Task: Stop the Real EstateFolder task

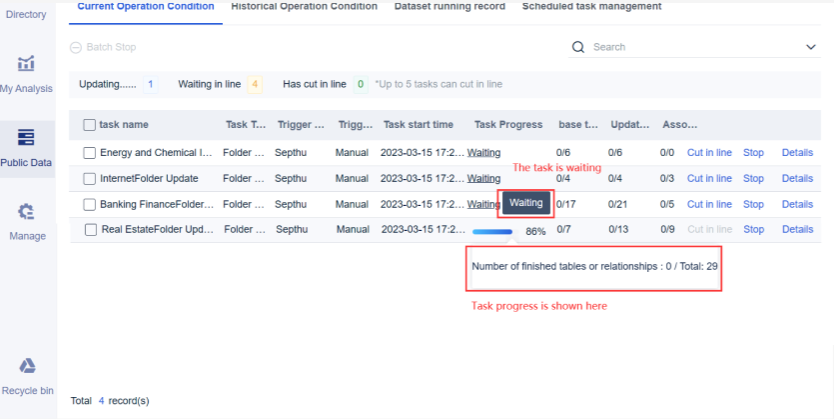Action: (753, 229)
